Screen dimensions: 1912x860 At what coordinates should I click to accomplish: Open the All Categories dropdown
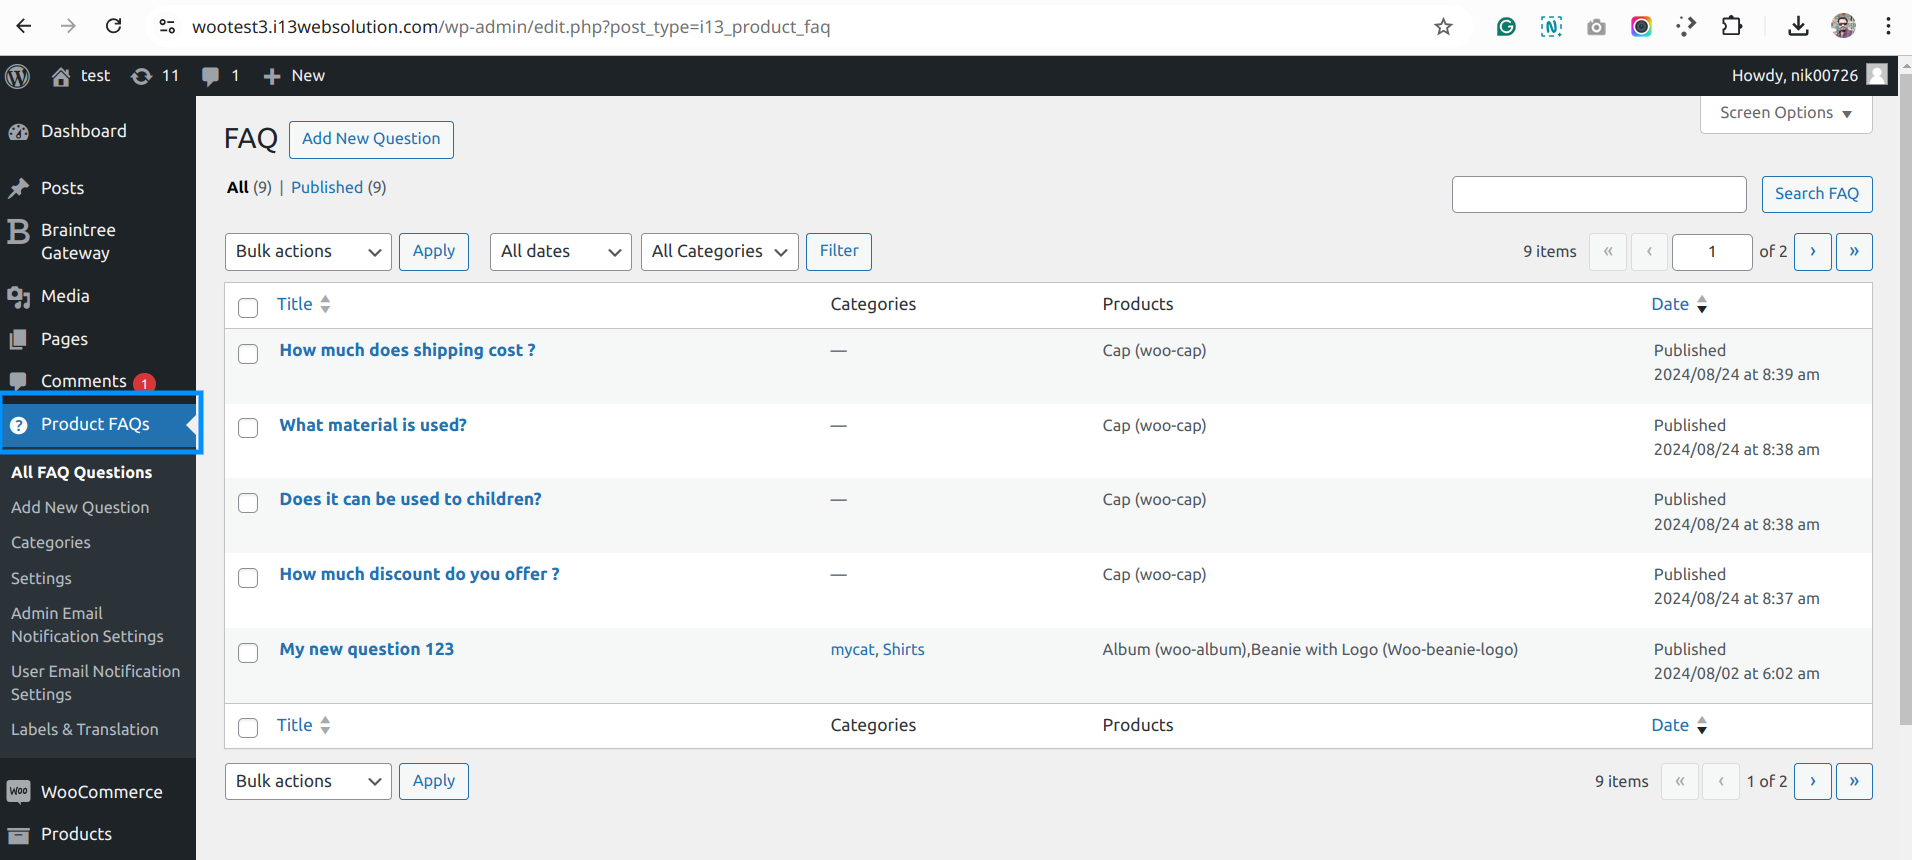[719, 252]
